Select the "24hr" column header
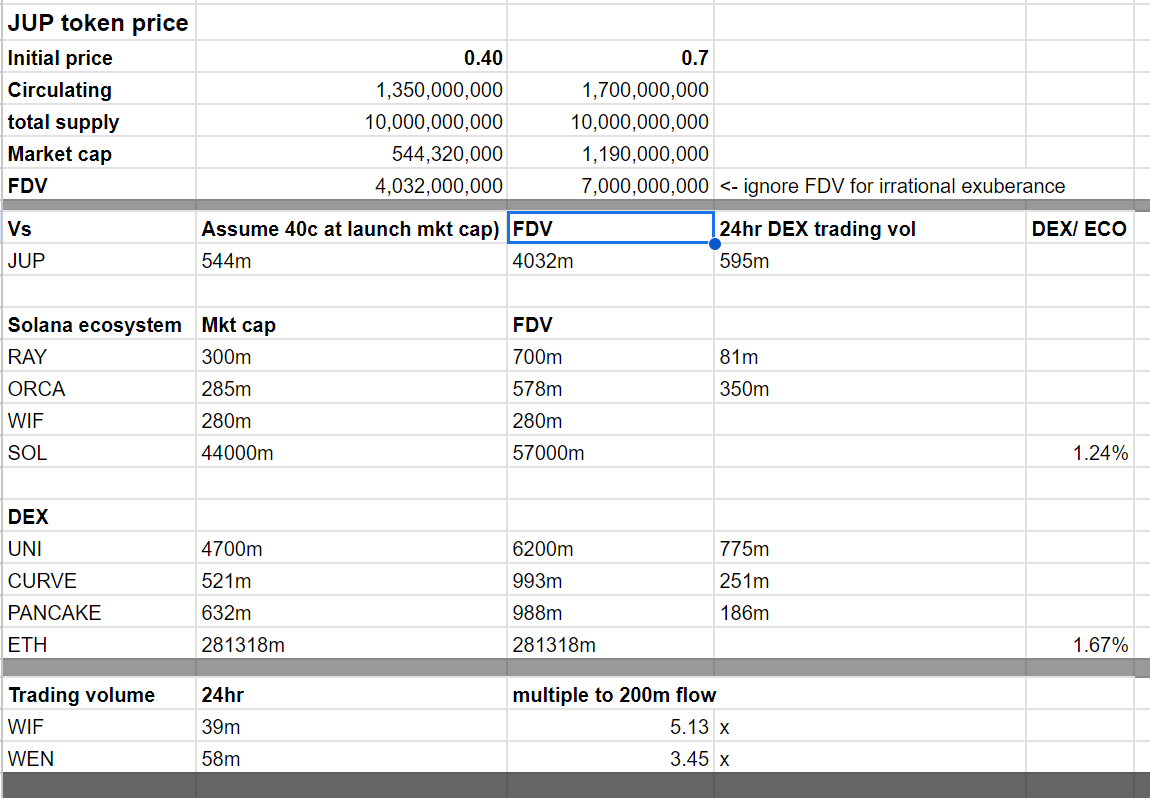1150x798 pixels. tap(351, 695)
